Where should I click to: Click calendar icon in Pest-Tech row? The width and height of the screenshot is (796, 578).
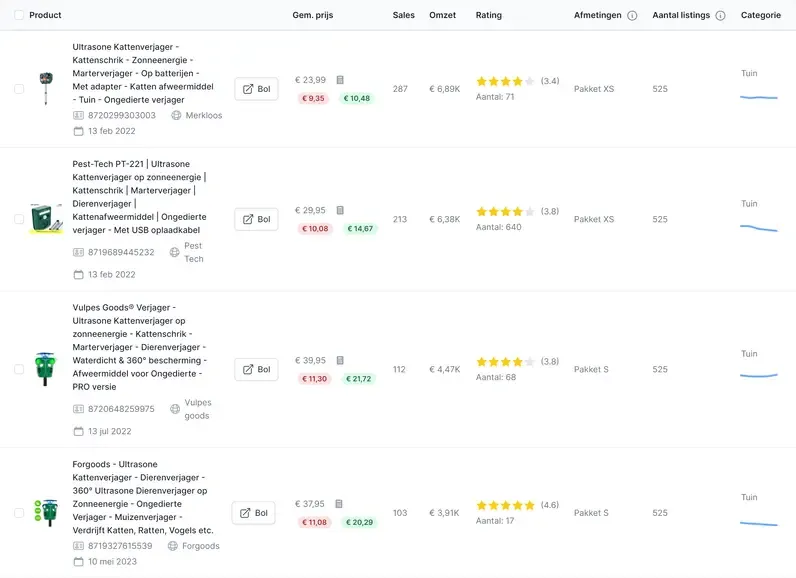click(x=78, y=275)
